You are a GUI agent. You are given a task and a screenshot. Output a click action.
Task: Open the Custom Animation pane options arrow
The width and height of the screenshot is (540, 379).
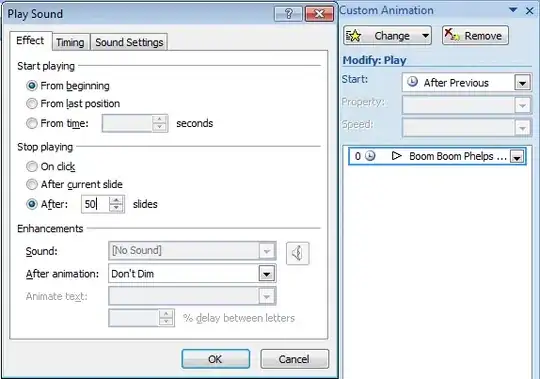coord(513,10)
